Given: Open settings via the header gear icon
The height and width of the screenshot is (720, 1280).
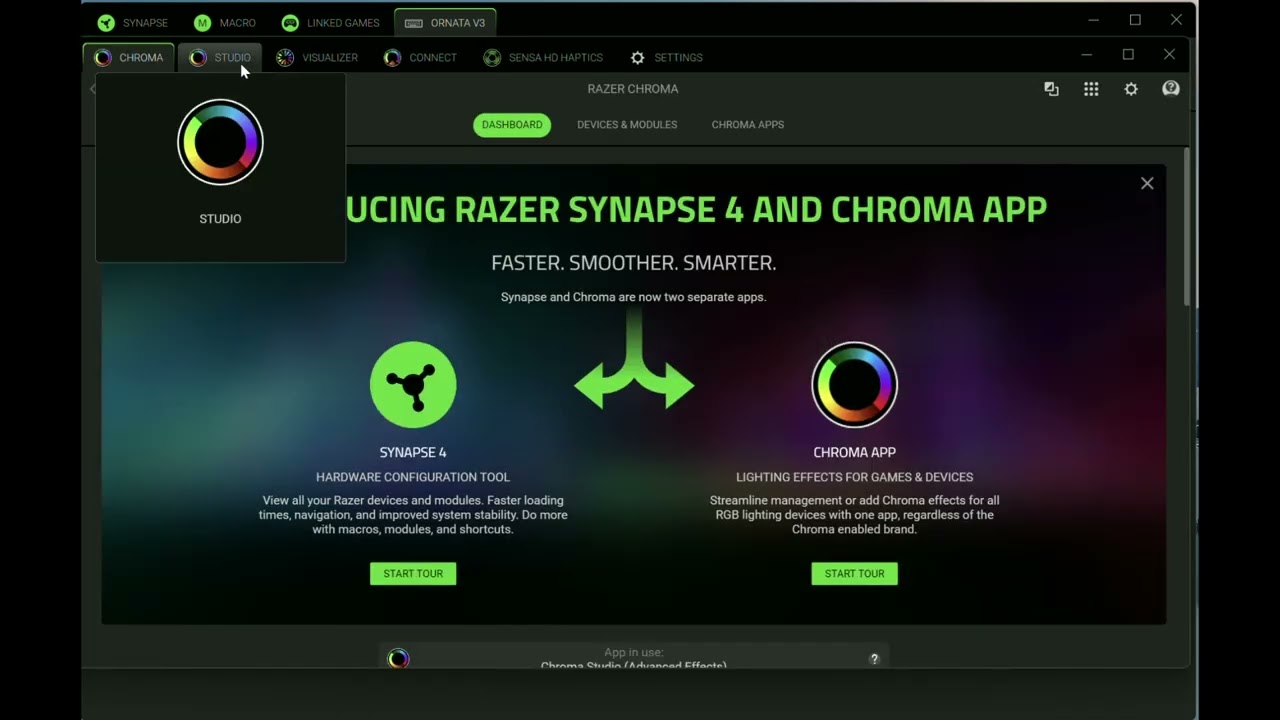Looking at the screenshot, I should click(x=1131, y=89).
